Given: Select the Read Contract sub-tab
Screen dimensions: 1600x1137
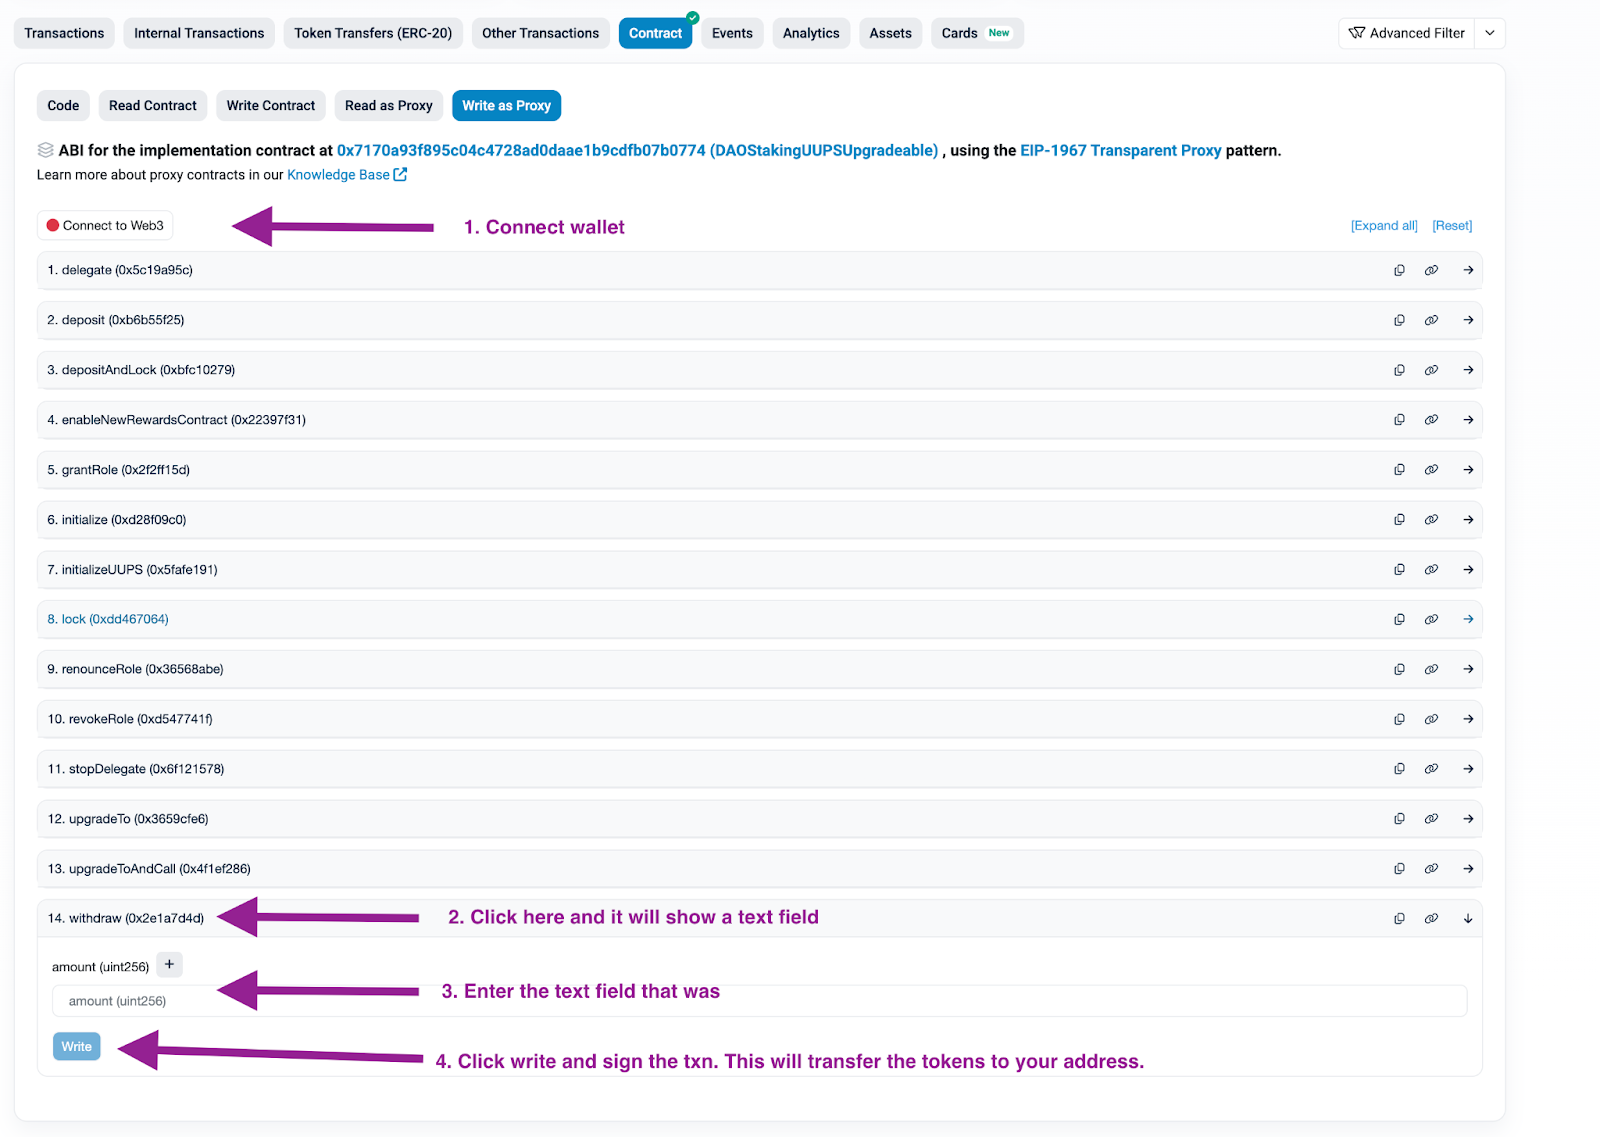Looking at the screenshot, I should coord(153,105).
